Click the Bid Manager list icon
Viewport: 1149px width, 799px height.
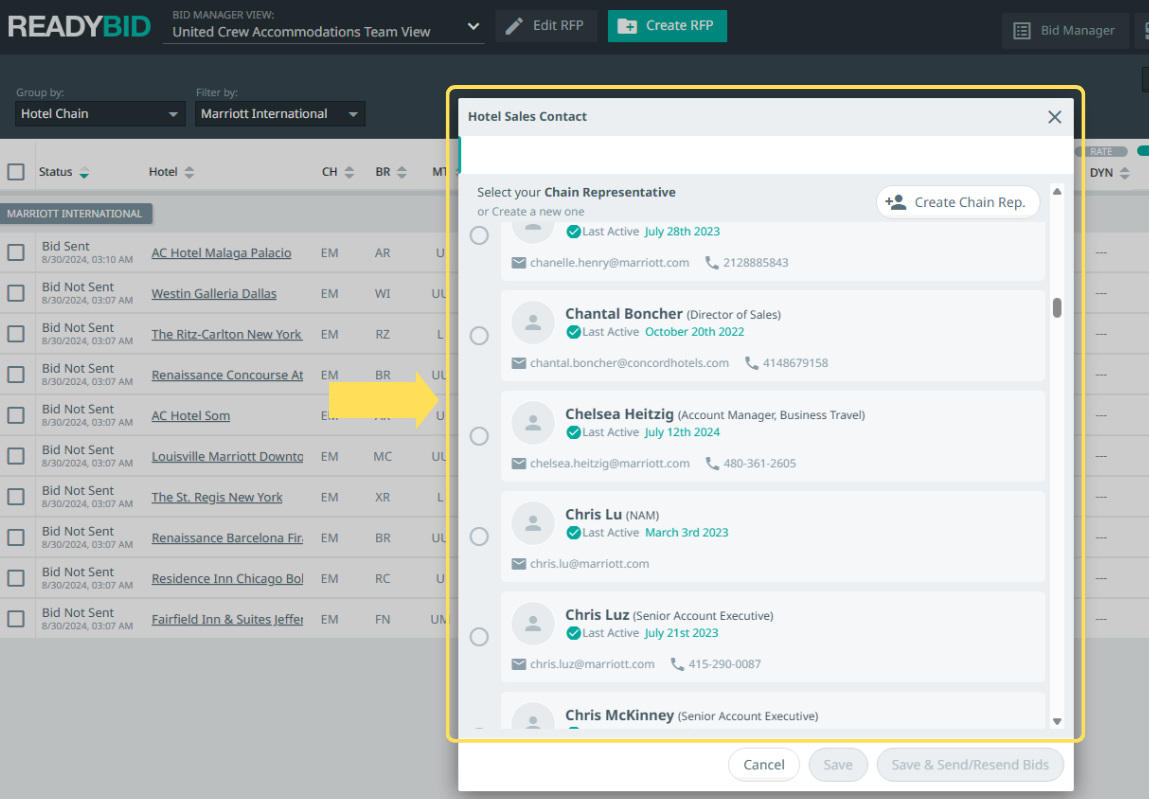coord(1021,31)
